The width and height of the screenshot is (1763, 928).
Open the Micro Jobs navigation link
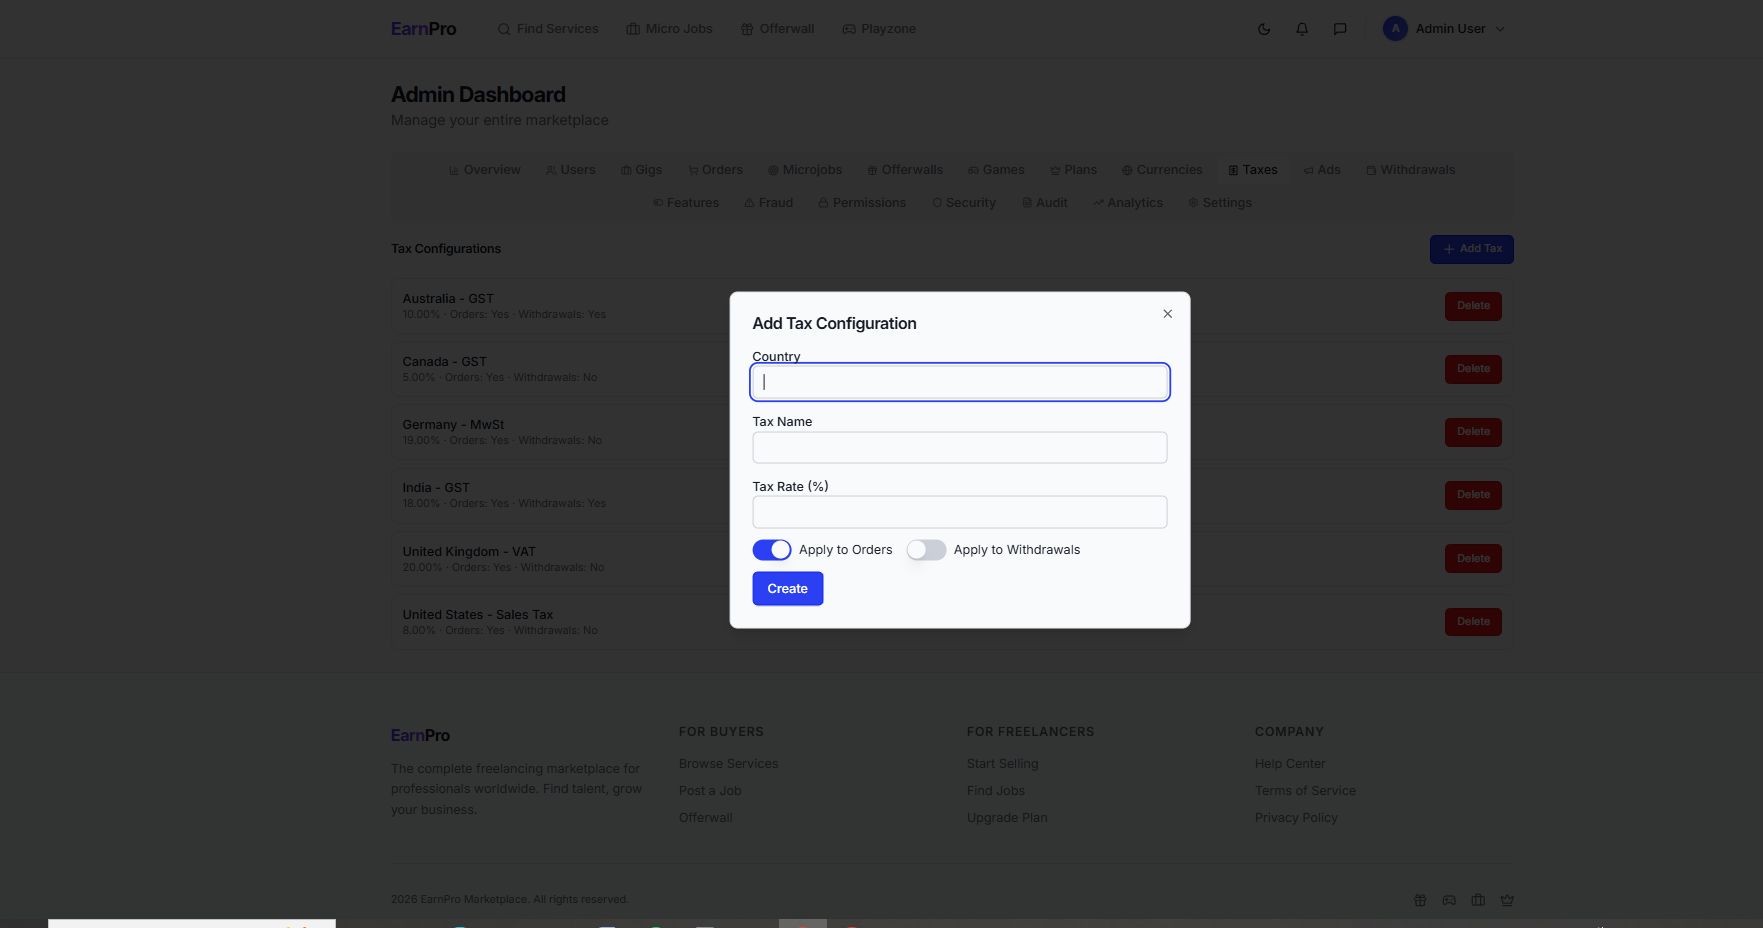669,29
